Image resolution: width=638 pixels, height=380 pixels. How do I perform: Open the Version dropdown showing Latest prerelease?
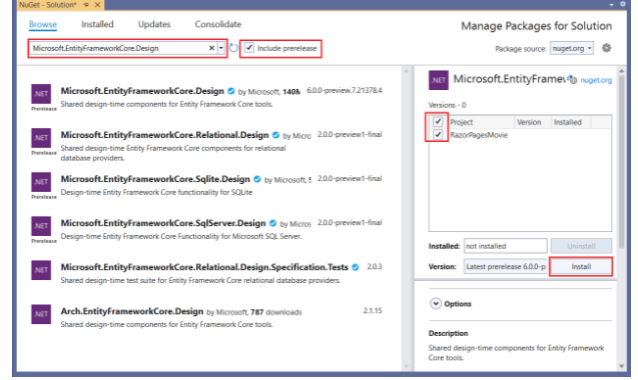(x=505, y=267)
